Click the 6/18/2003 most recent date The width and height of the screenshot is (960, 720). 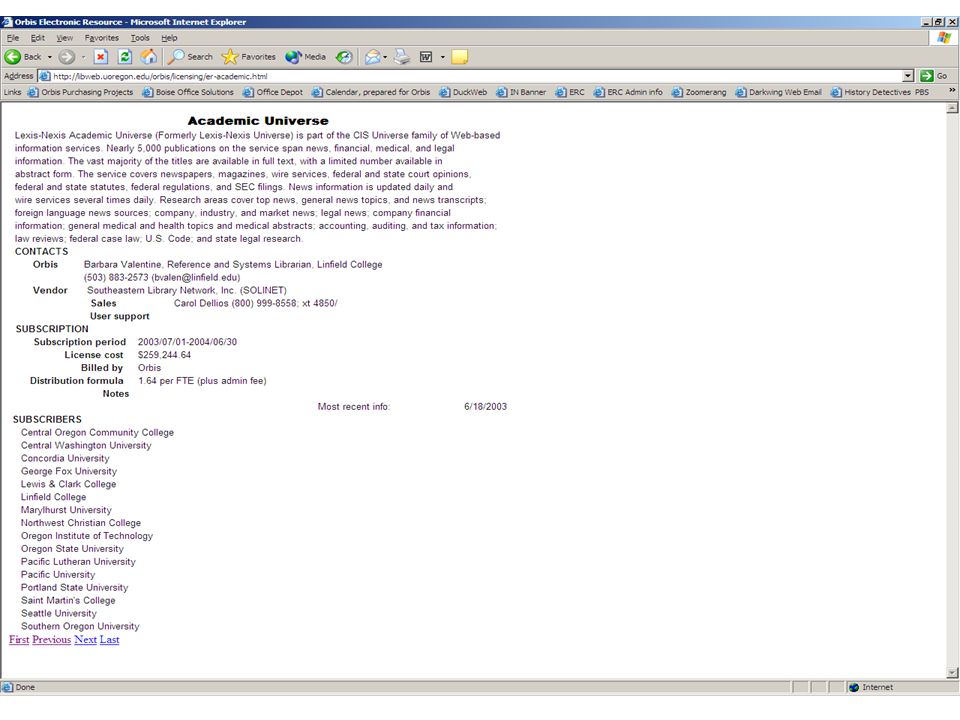[486, 406]
